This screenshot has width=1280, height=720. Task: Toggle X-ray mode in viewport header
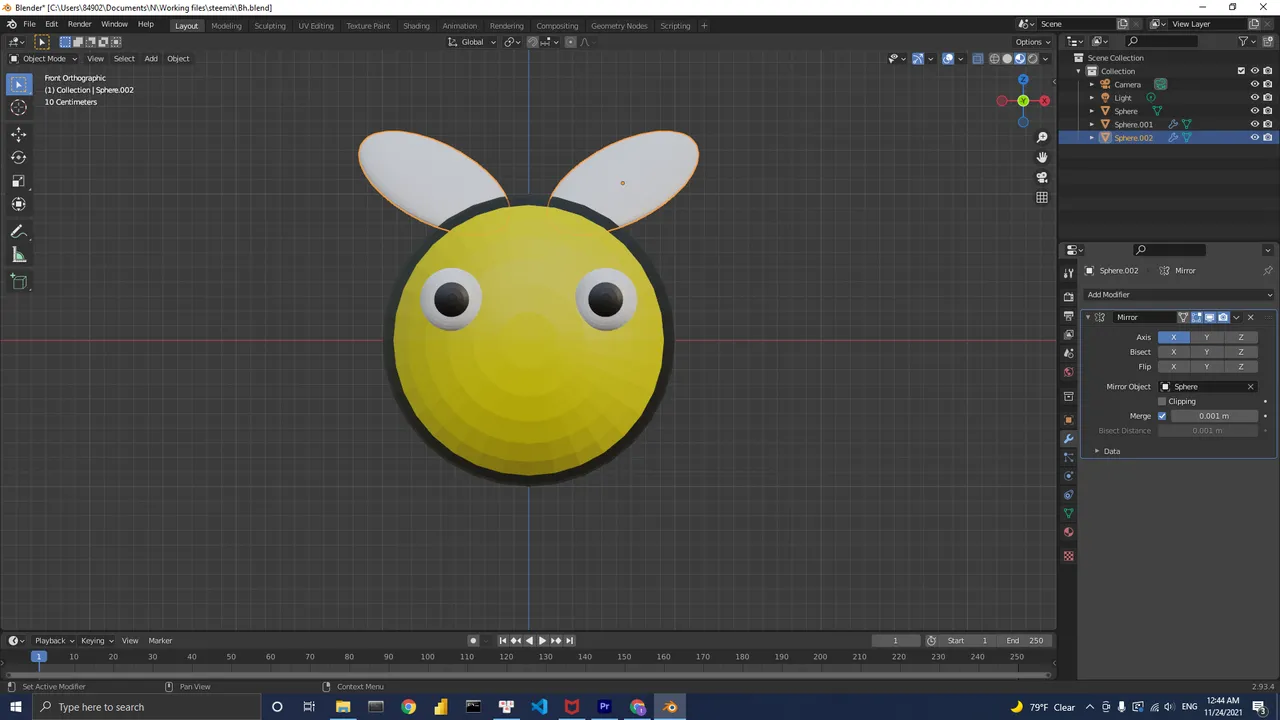click(x=978, y=58)
